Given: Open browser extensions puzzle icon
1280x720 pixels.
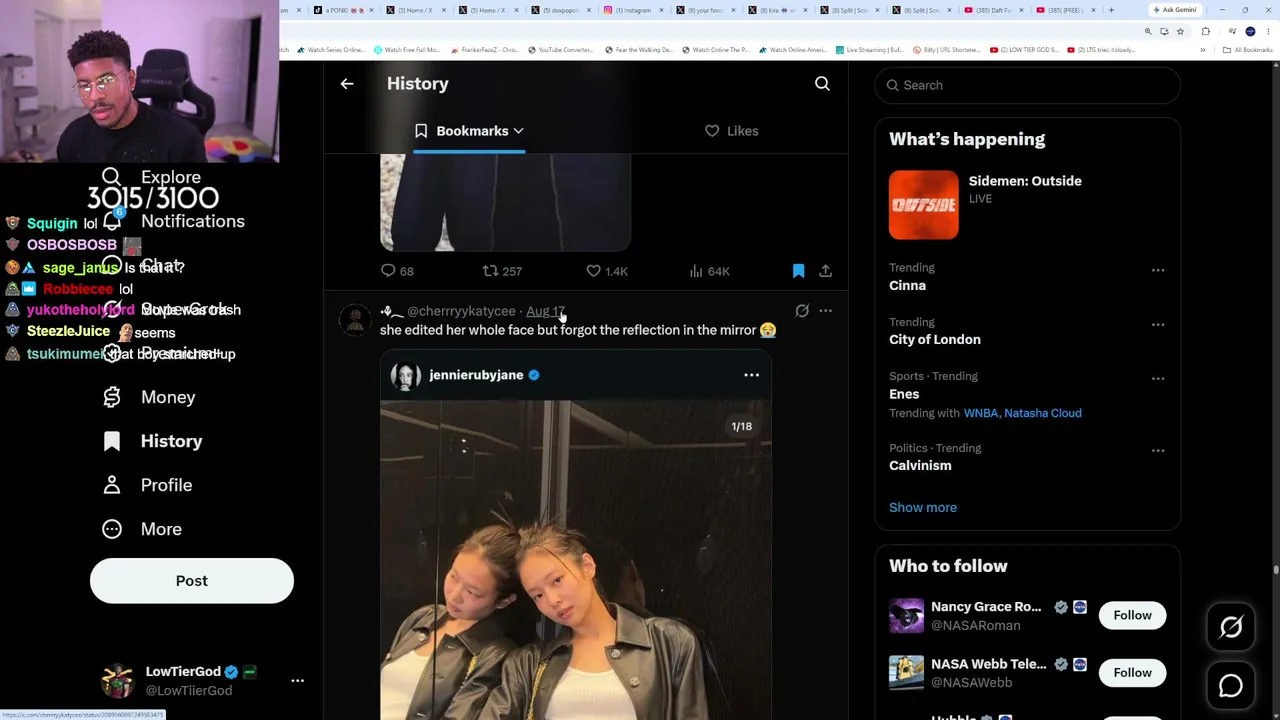Looking at the screenshot, I should click(x=1205, y=31).
